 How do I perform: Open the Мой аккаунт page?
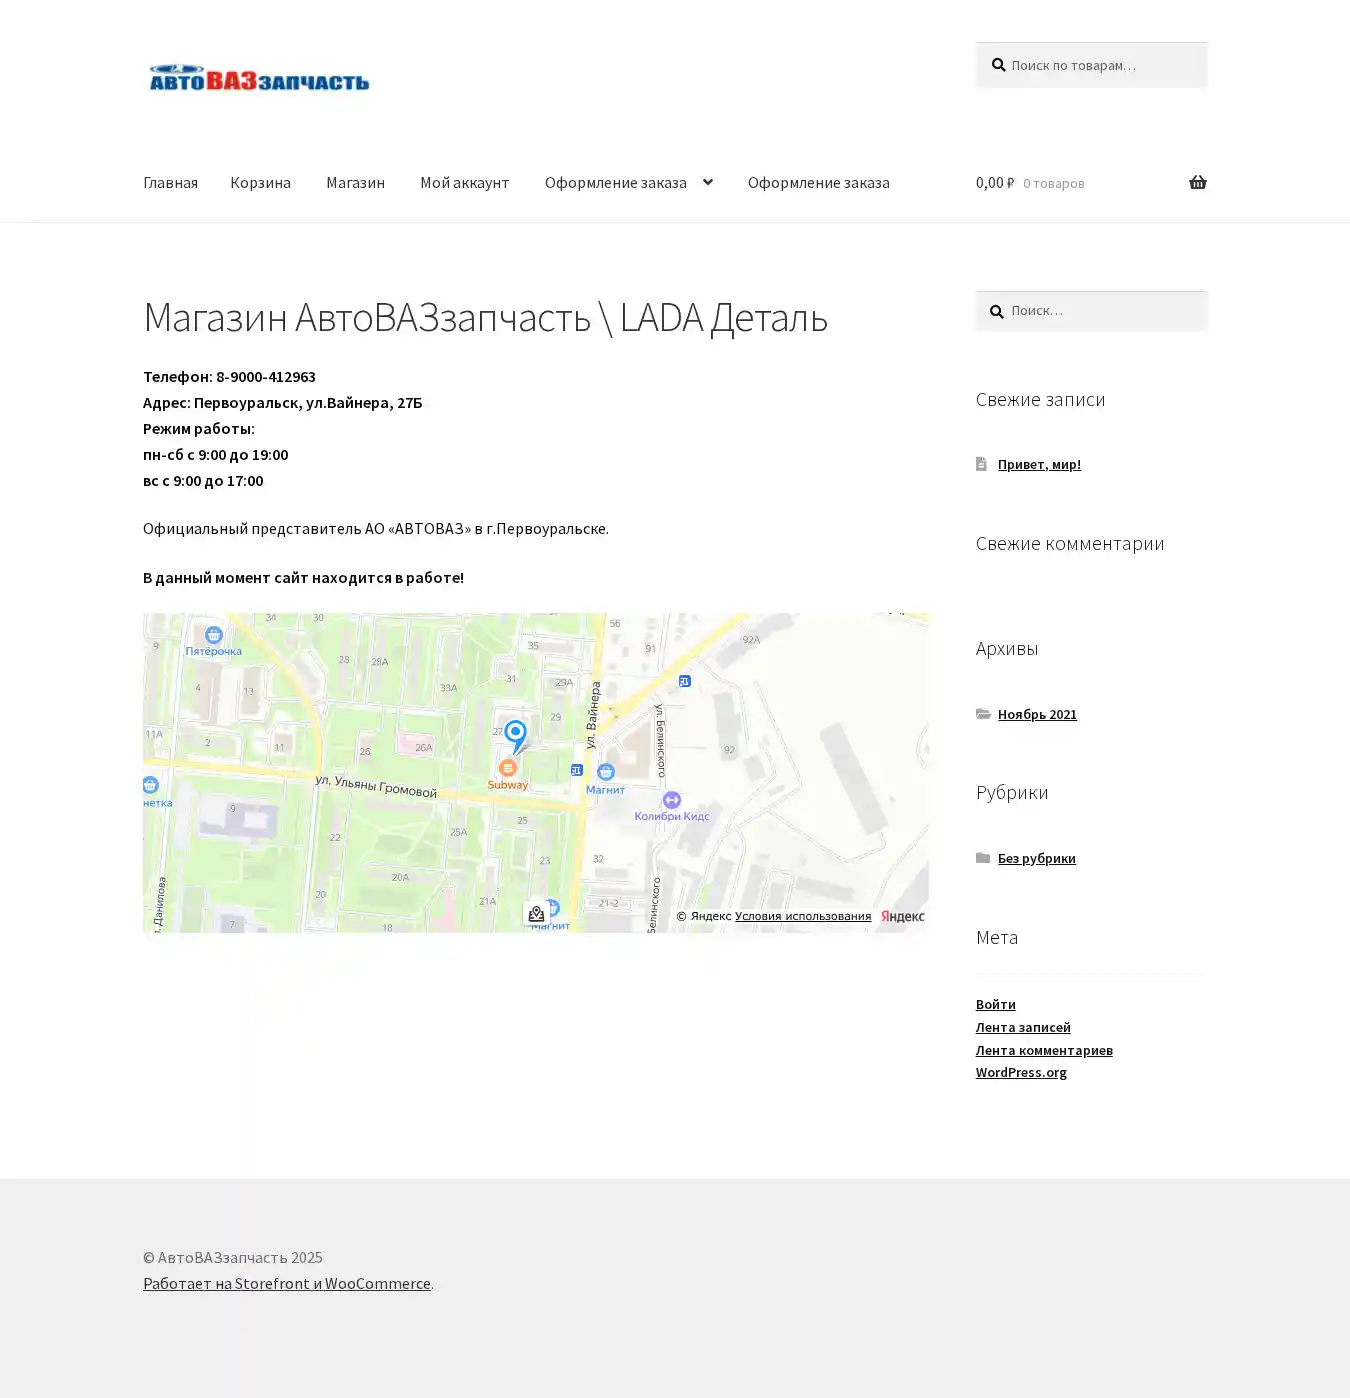464,182
